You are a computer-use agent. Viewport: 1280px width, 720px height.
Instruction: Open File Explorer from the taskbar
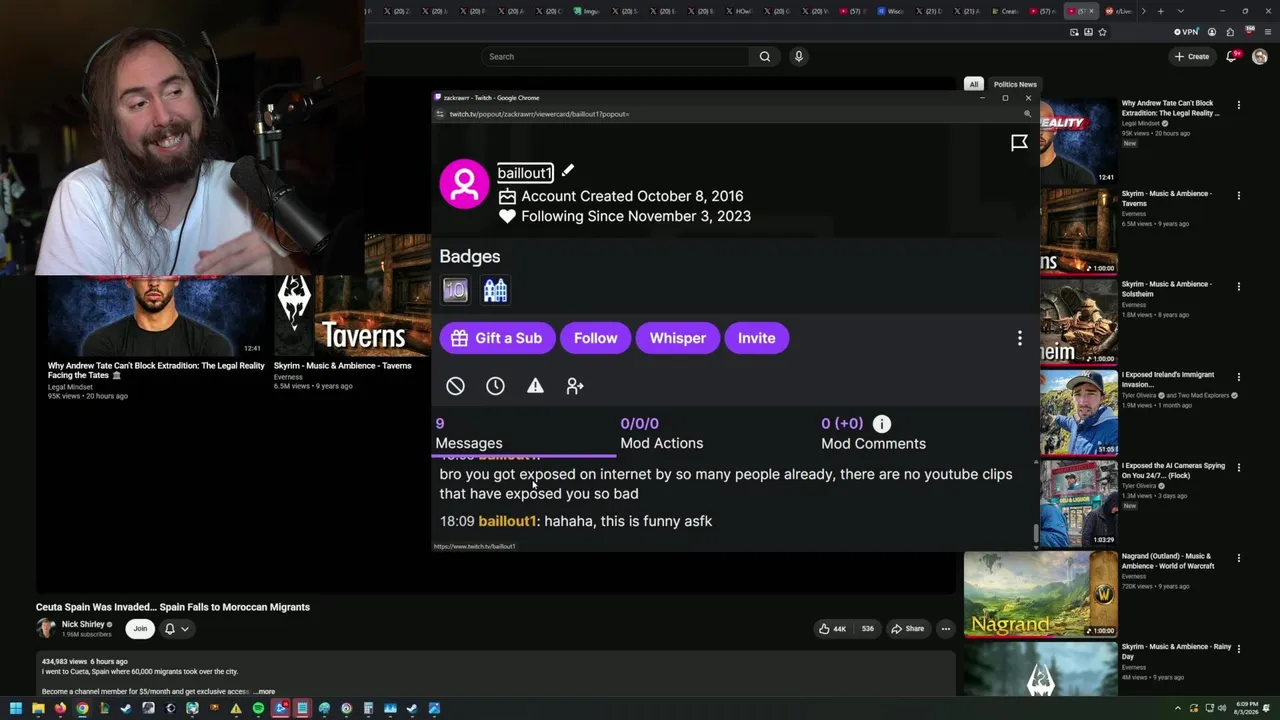[38, 709]
